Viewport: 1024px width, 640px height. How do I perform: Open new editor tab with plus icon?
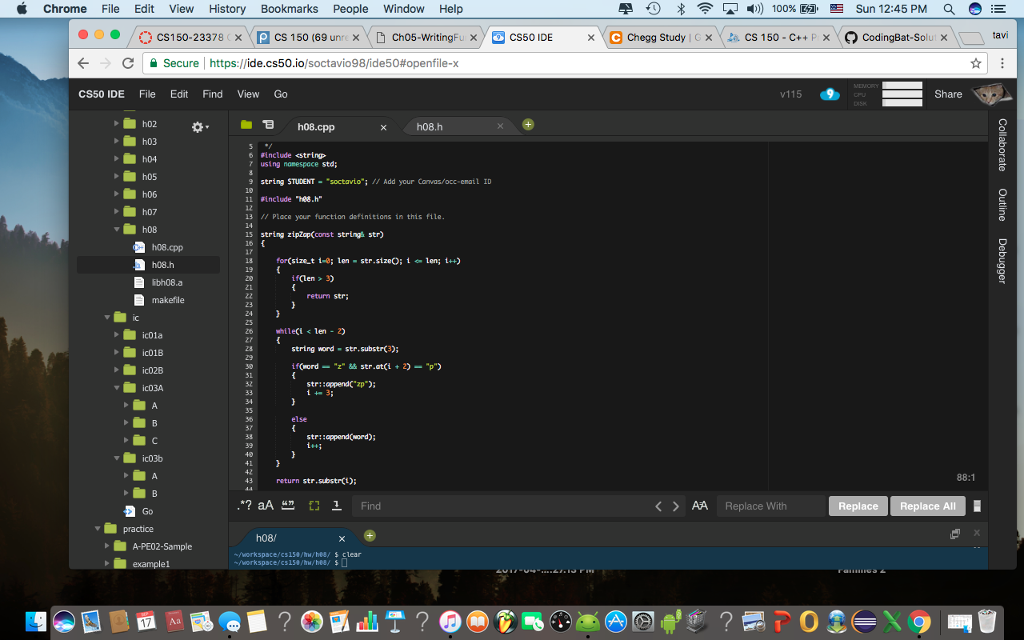click(528, 125)
